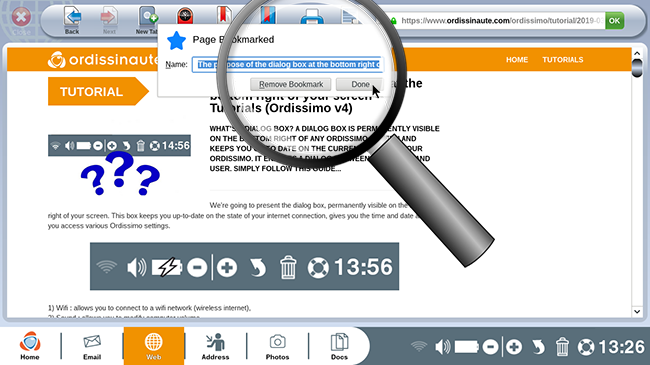This screenshot has height=365, width=650.
Task: Click the undo arrow icon in status bar
Action: pyautogui.click(x=538, y=347)
